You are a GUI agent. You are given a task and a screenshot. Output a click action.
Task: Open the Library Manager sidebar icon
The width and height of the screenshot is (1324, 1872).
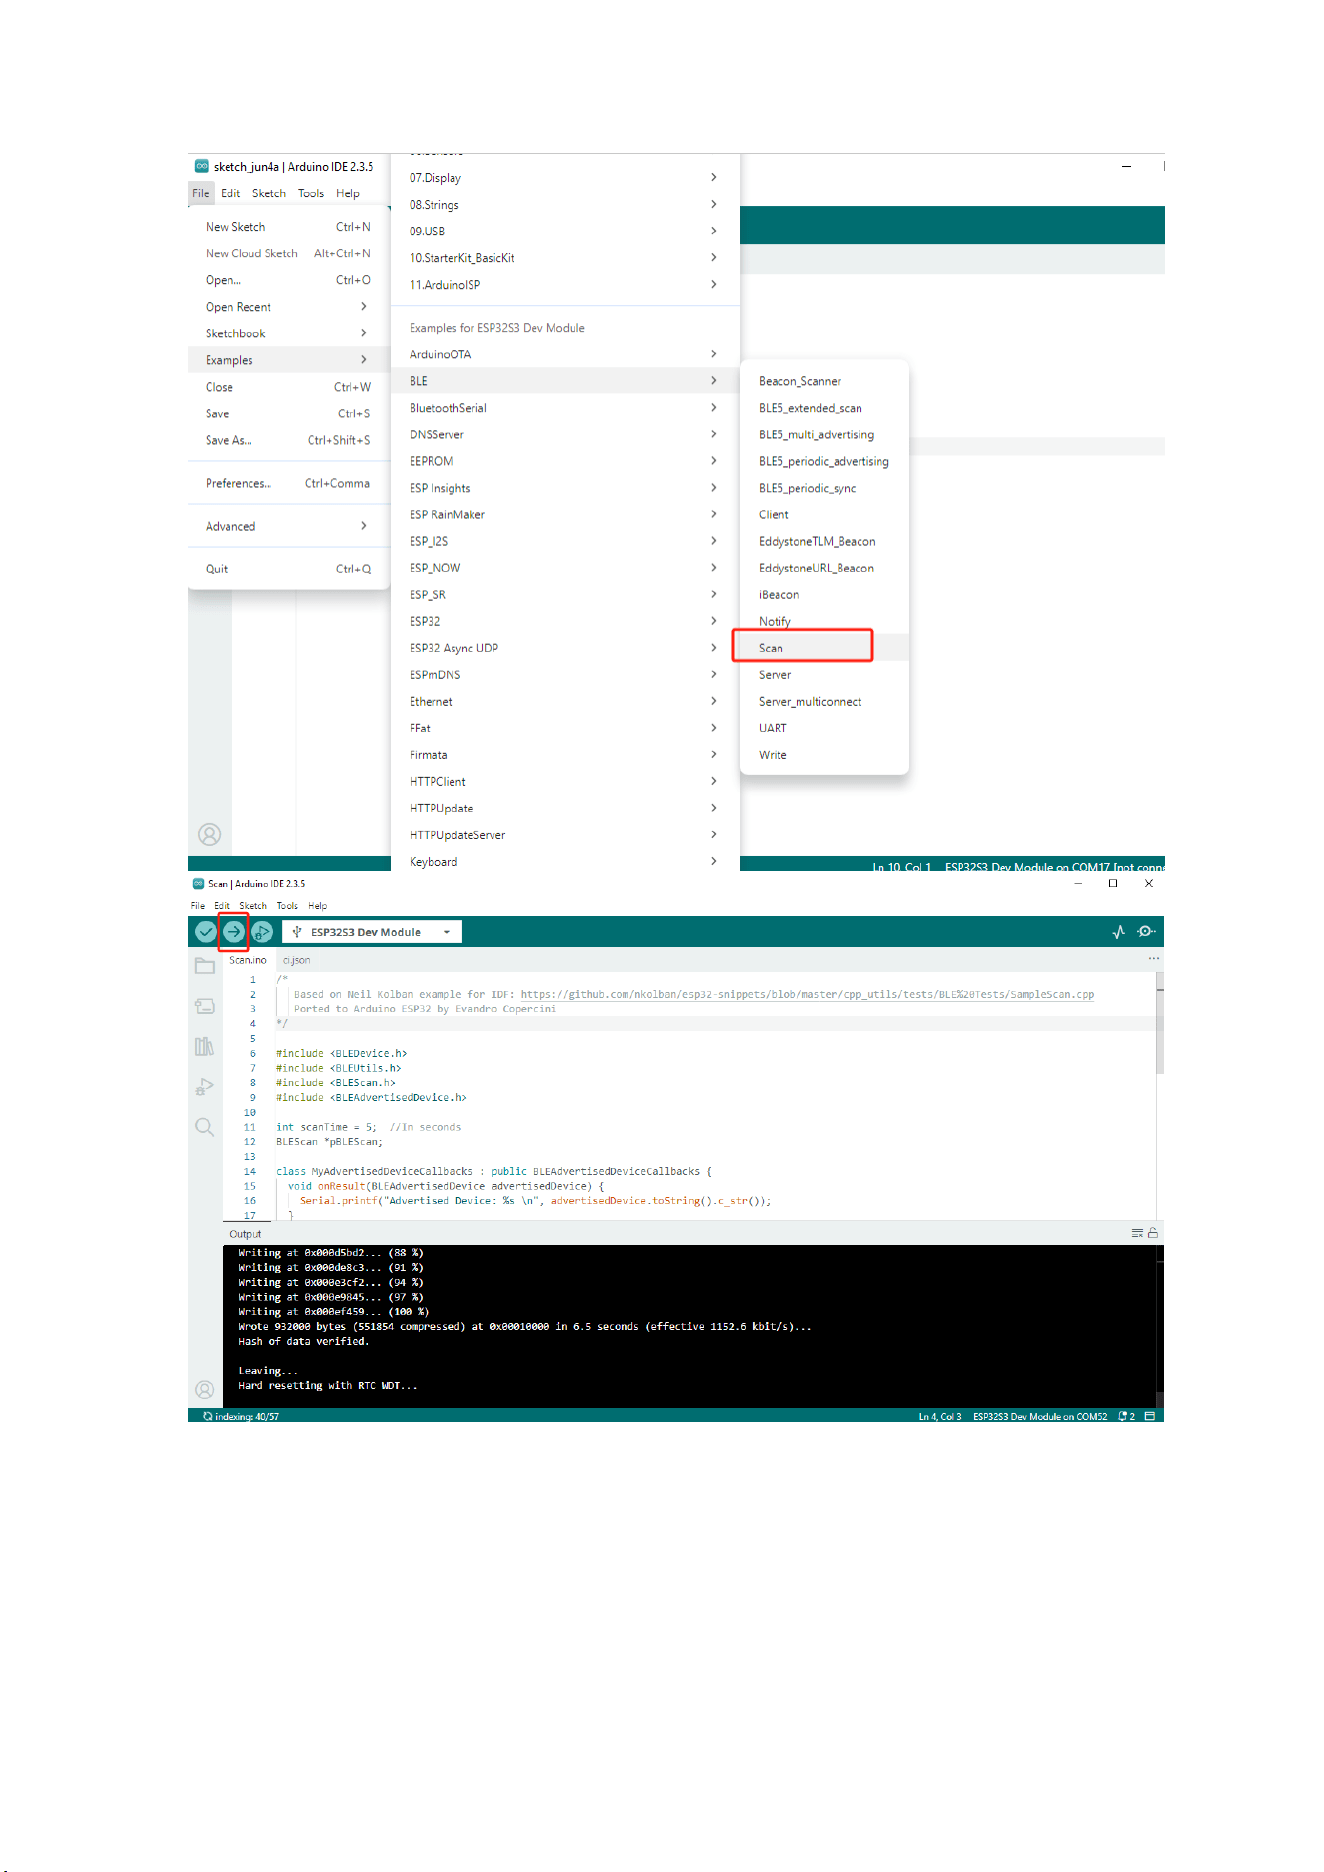pos(205,1046)
